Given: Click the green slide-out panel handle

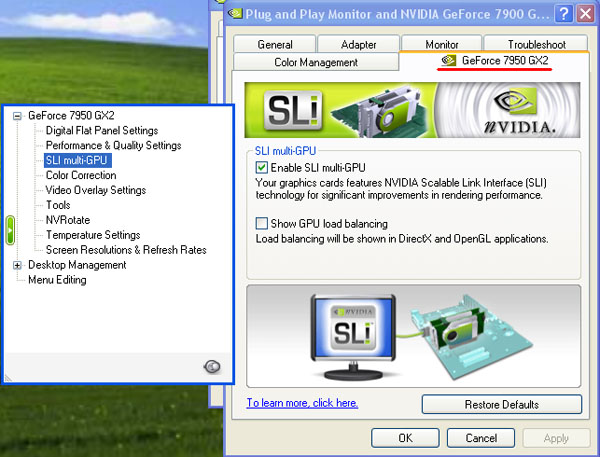Looking at the screenshot, I should [10, 230].
